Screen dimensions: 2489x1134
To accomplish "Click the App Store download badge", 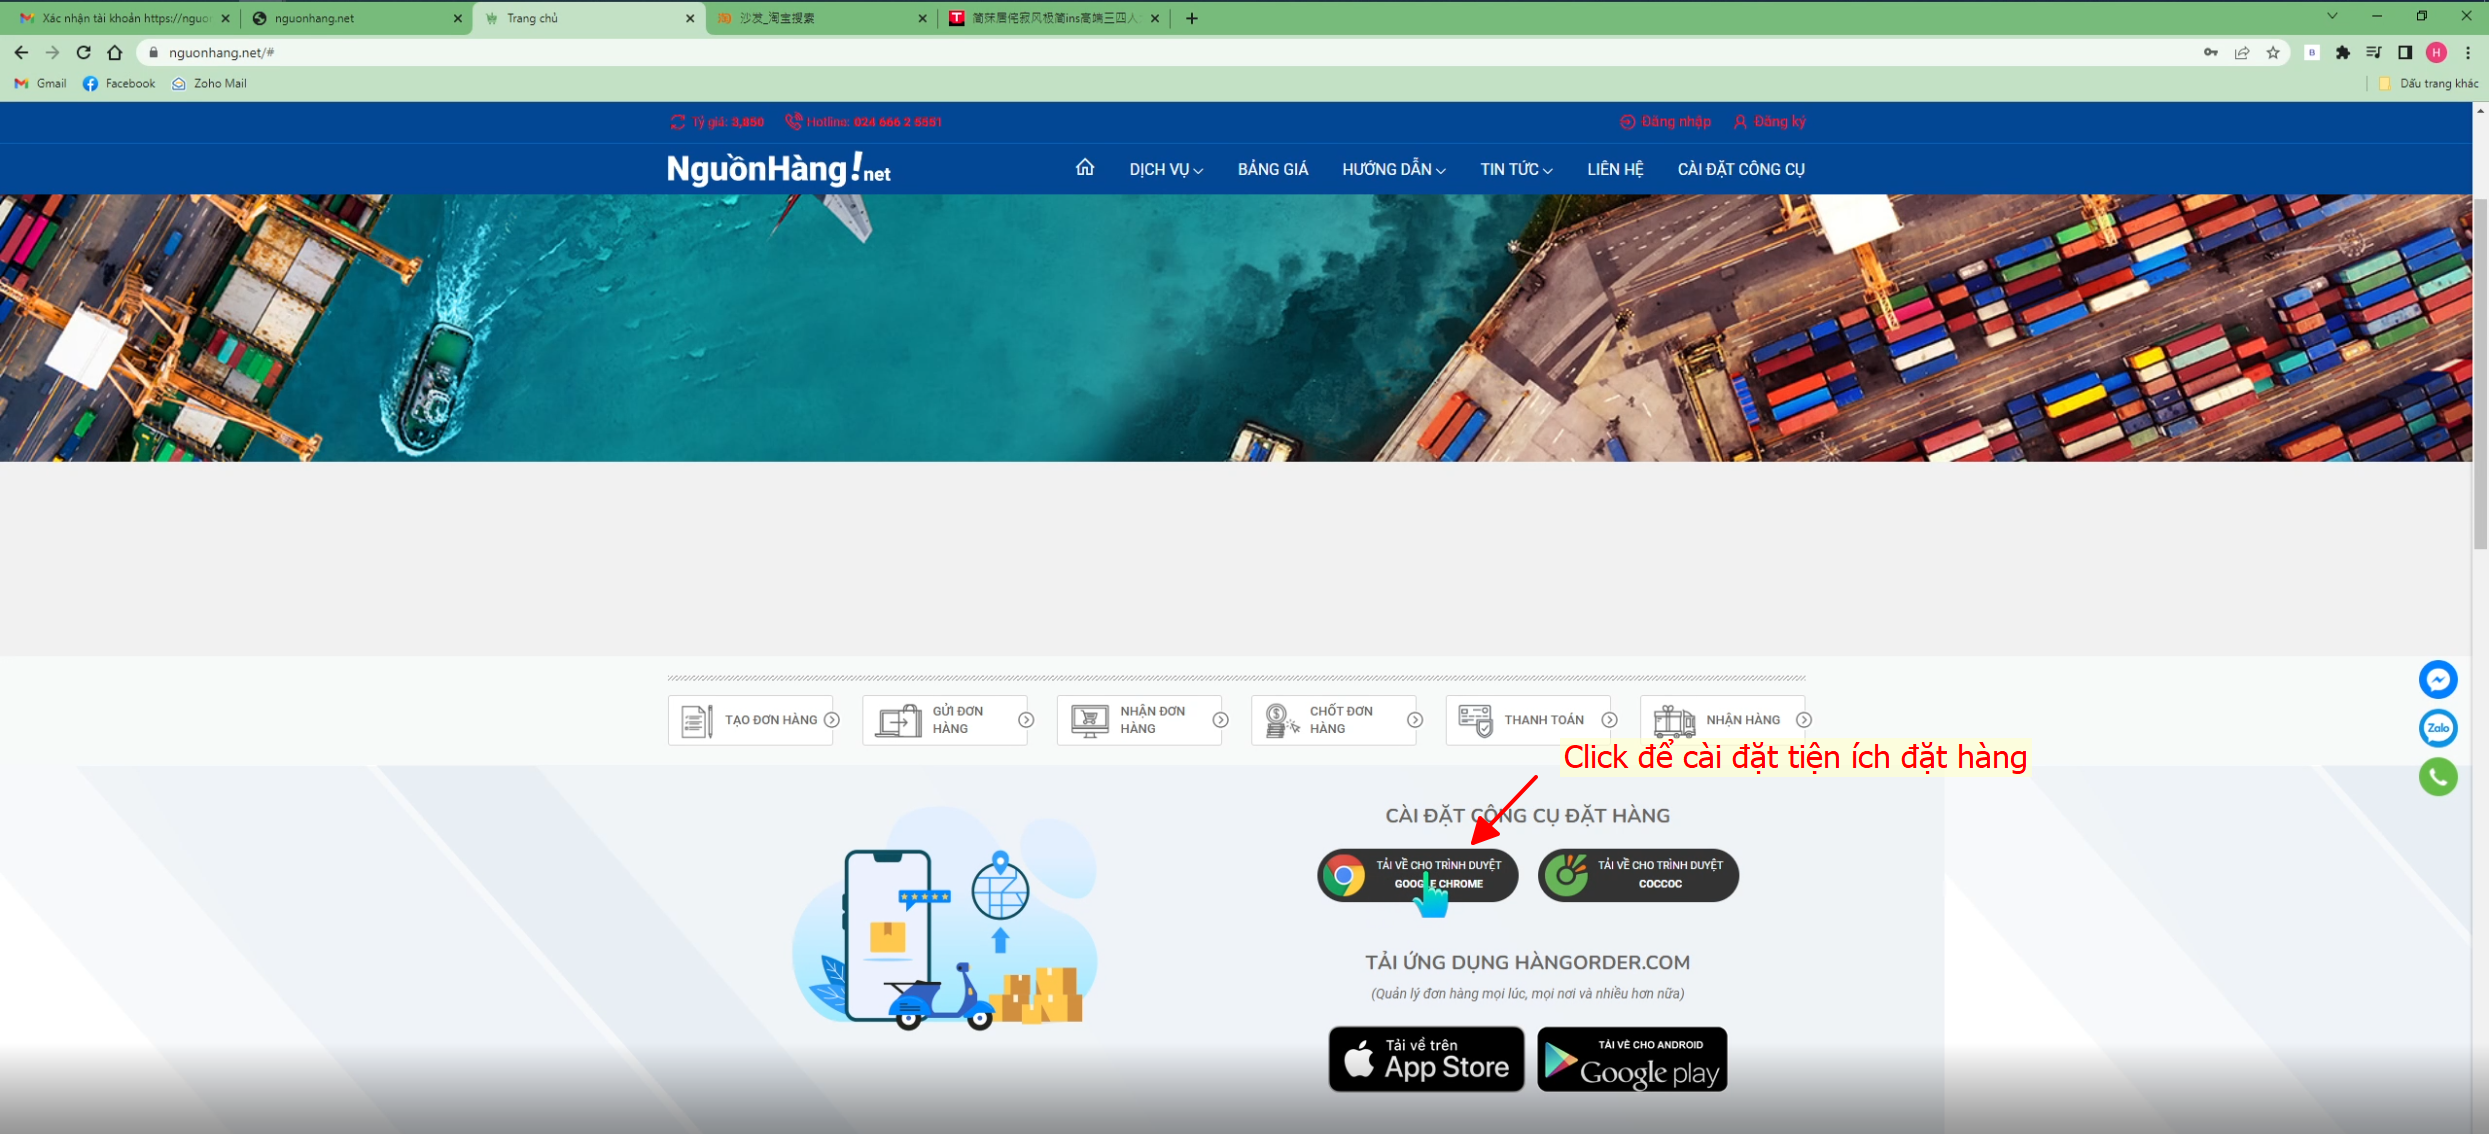I will coord(1426,1059).
